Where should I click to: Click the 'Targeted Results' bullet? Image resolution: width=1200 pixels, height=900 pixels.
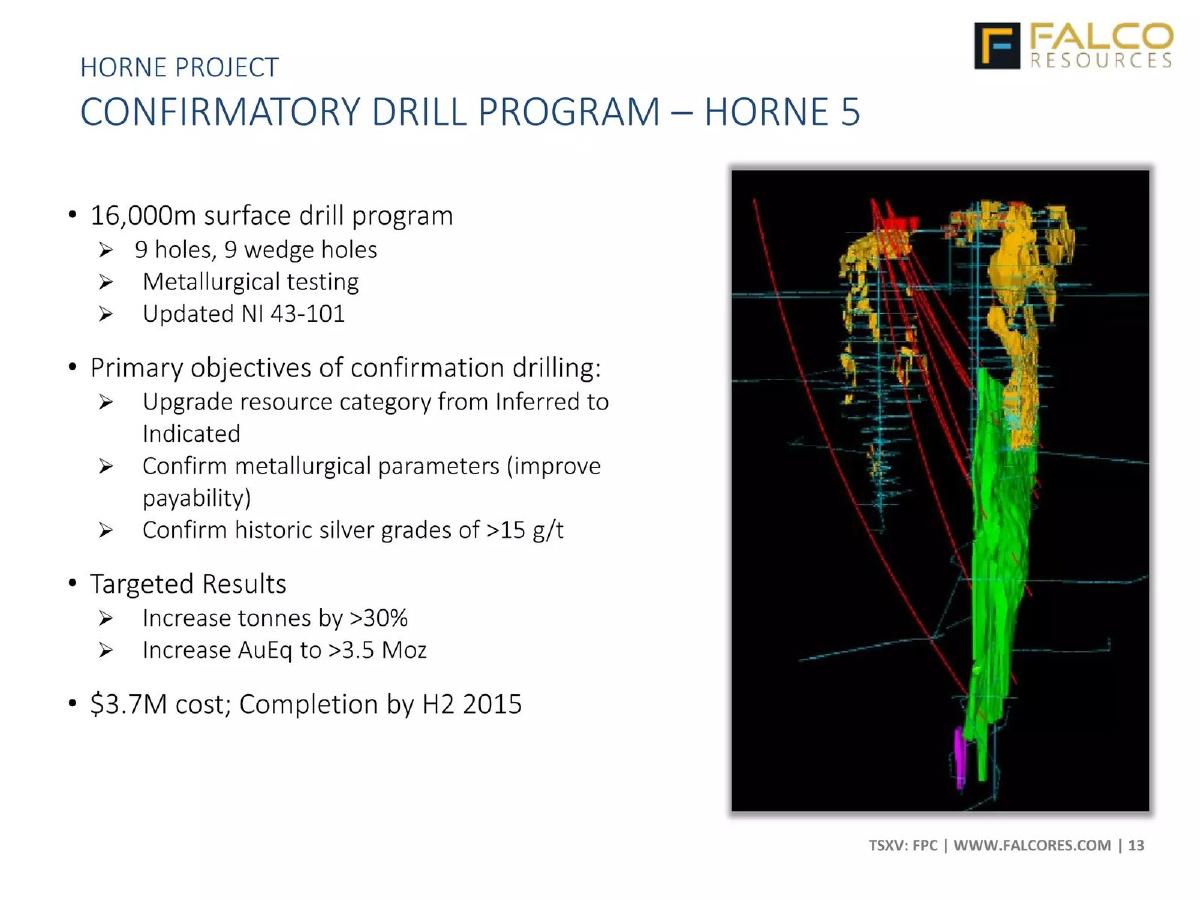[x=188, y=583]
